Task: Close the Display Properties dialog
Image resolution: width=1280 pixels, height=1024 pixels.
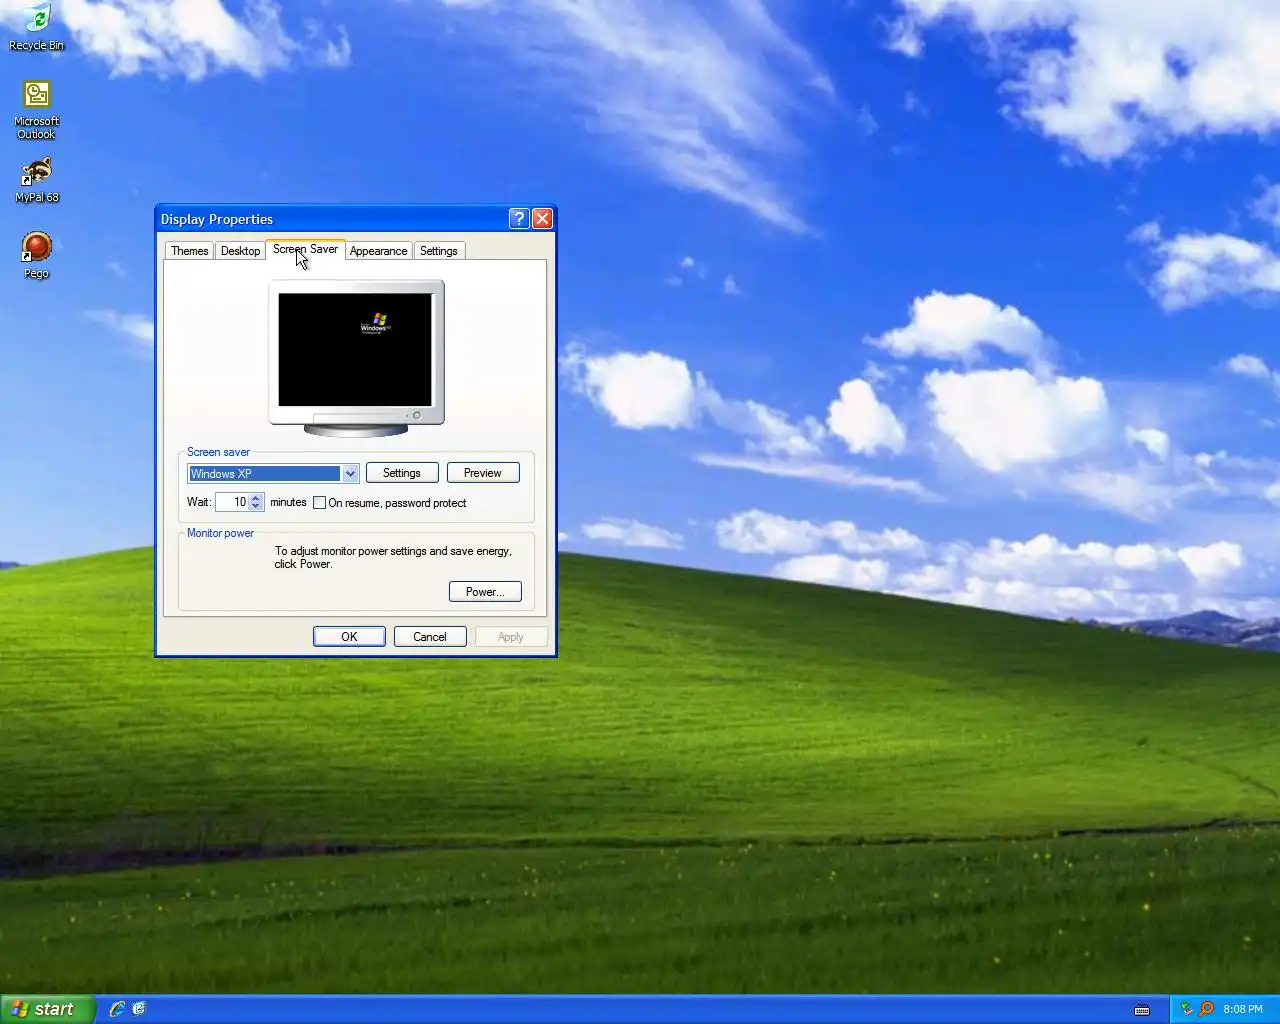Action: point(542,219)
